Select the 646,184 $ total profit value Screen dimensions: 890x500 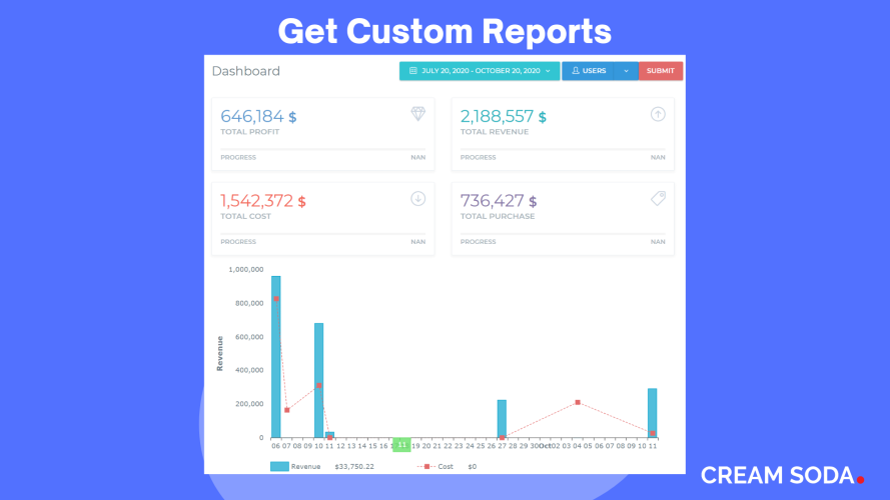258,116
